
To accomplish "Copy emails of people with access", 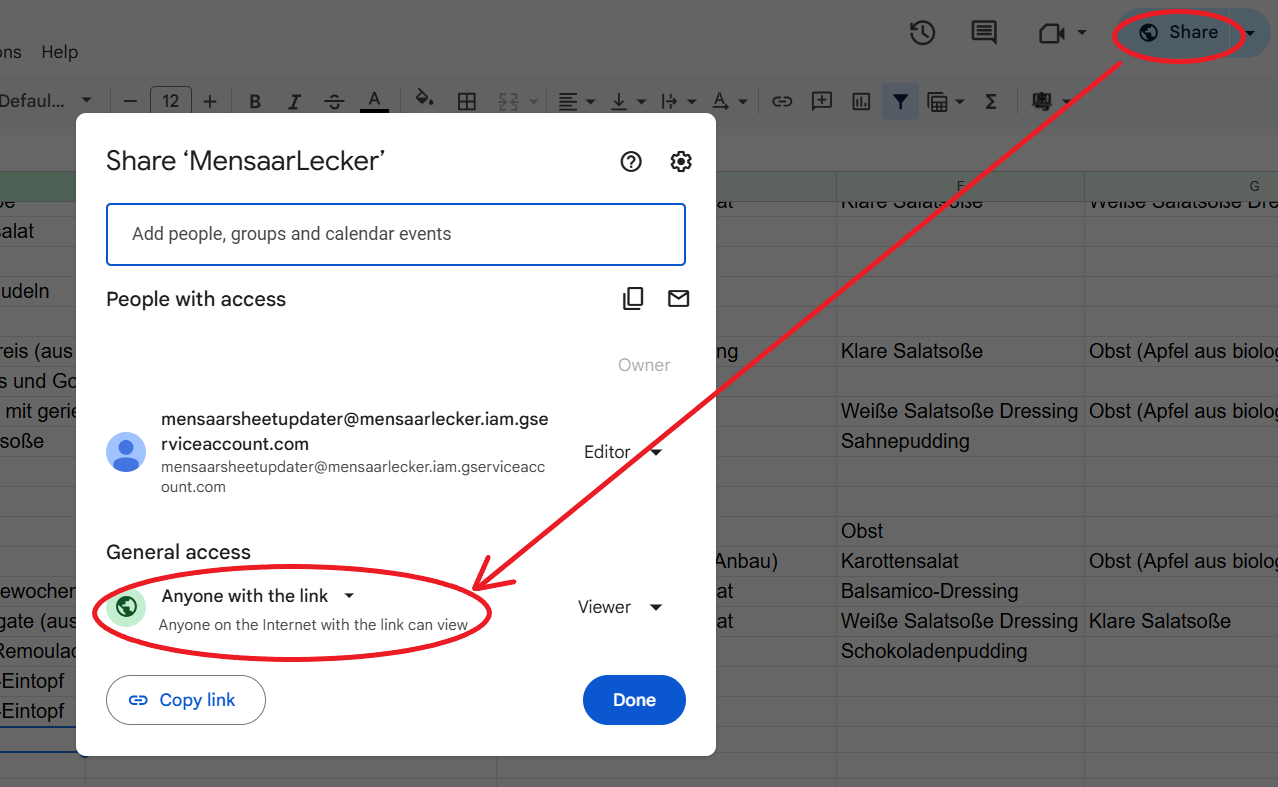I will [633, 298].
